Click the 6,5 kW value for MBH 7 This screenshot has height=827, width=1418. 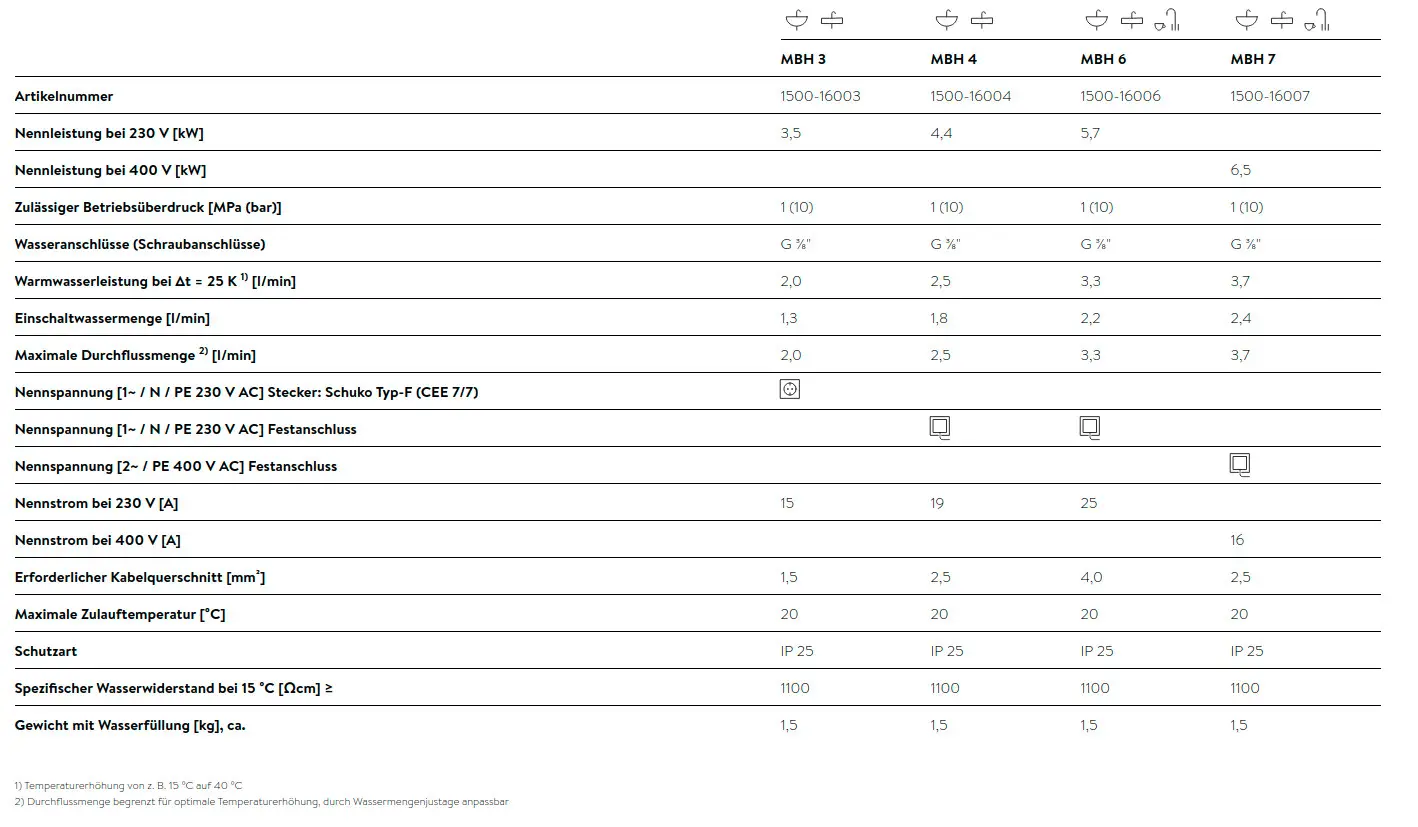(1240, 170)
